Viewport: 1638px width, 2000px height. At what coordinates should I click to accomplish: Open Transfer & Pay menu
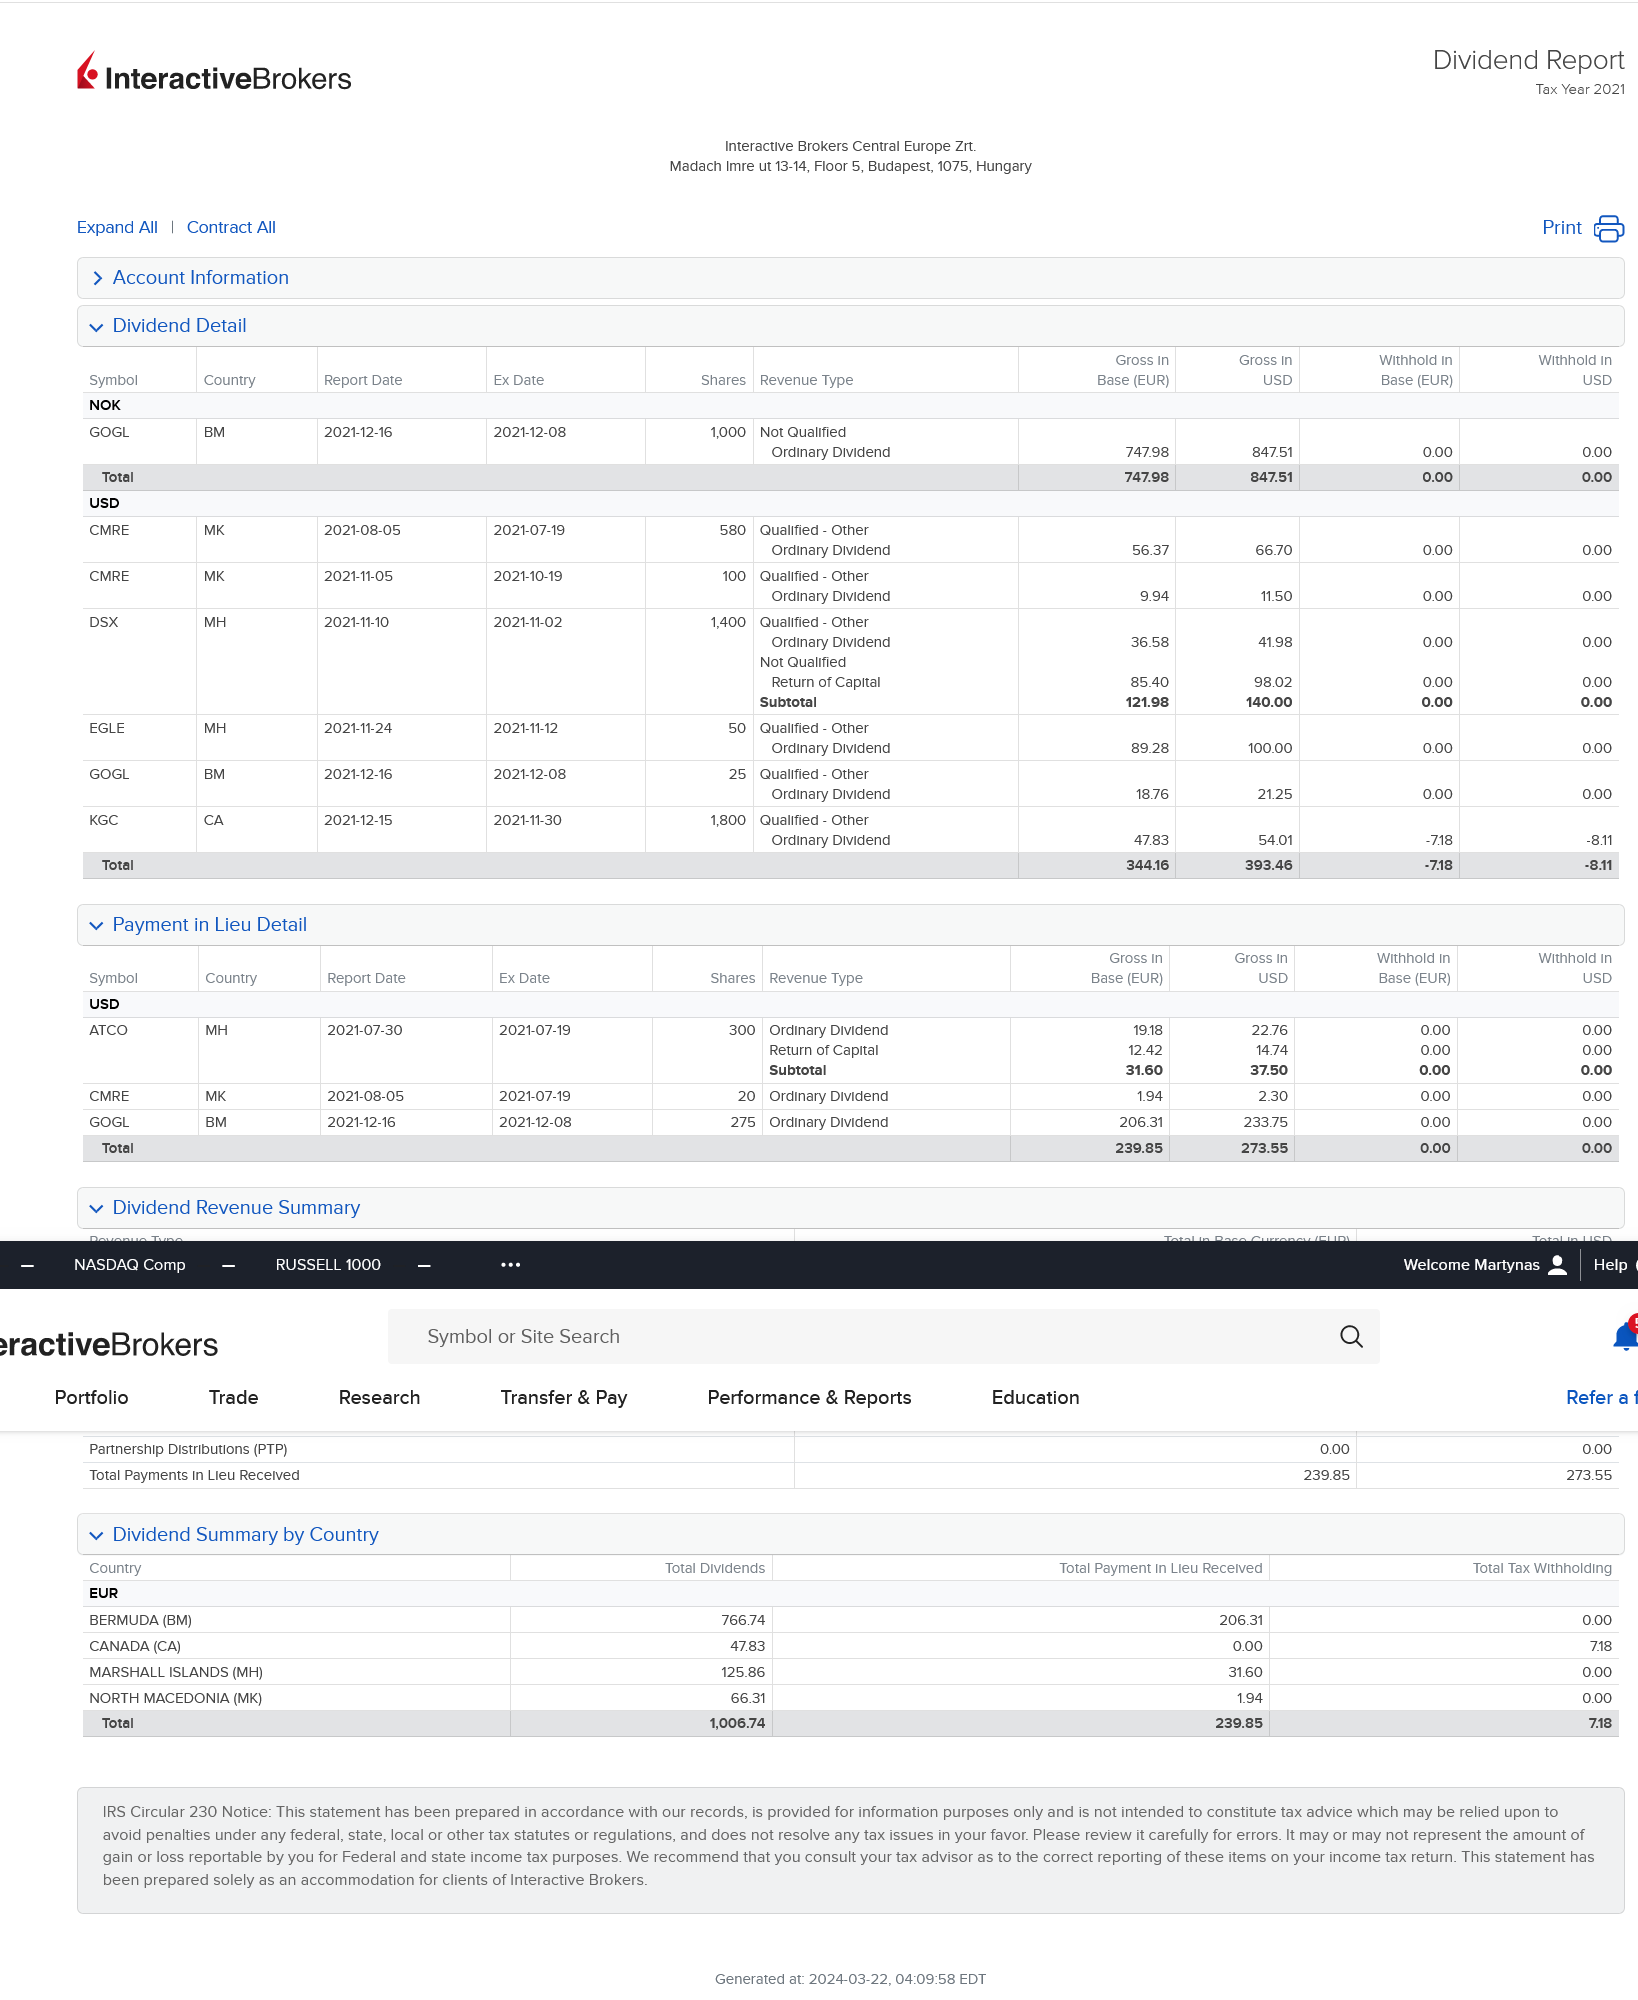point(564,1398)
